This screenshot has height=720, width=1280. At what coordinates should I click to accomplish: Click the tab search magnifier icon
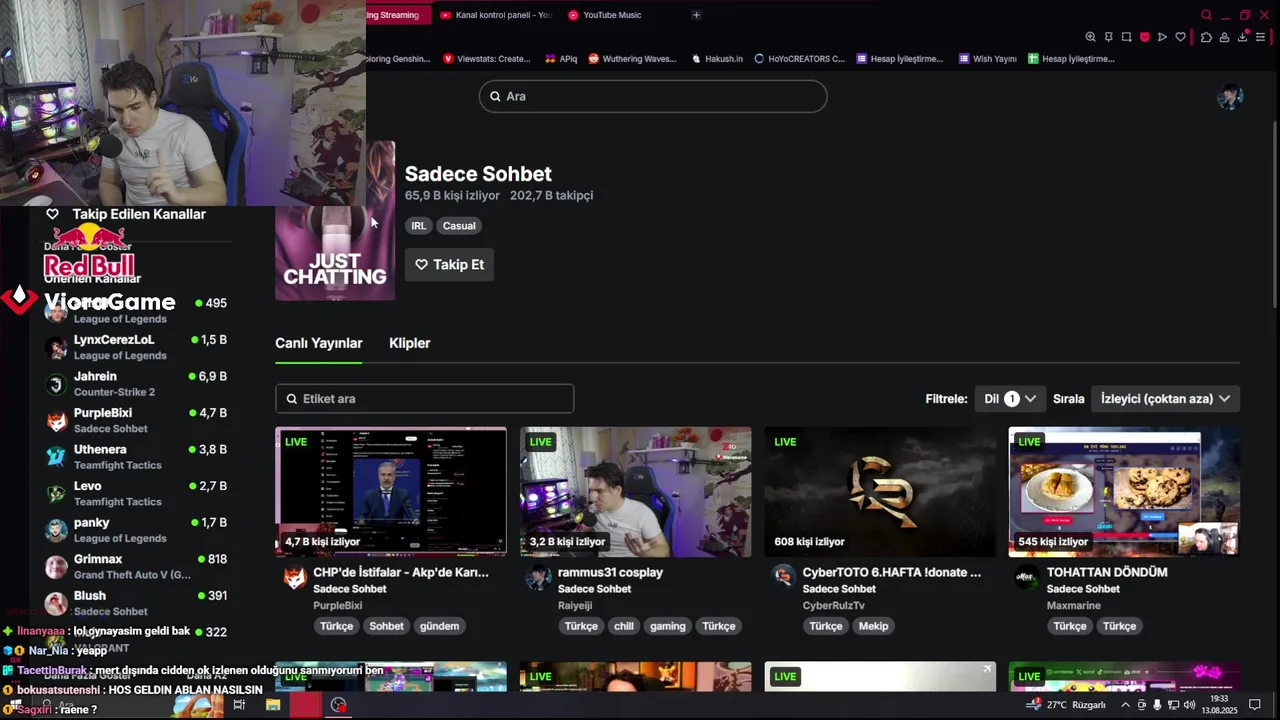1206,15
